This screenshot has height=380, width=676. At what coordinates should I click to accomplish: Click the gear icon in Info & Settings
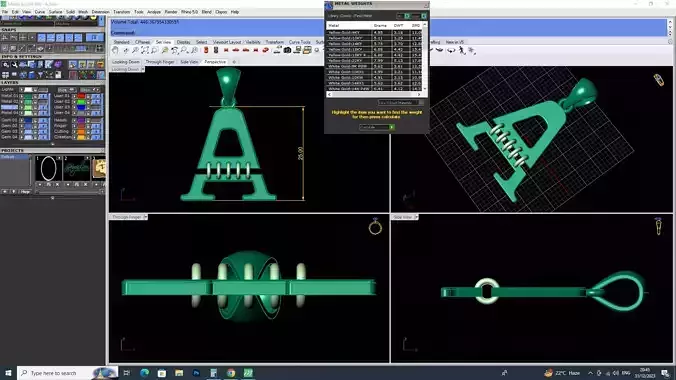pyautogui.click(x=5, y=64)
